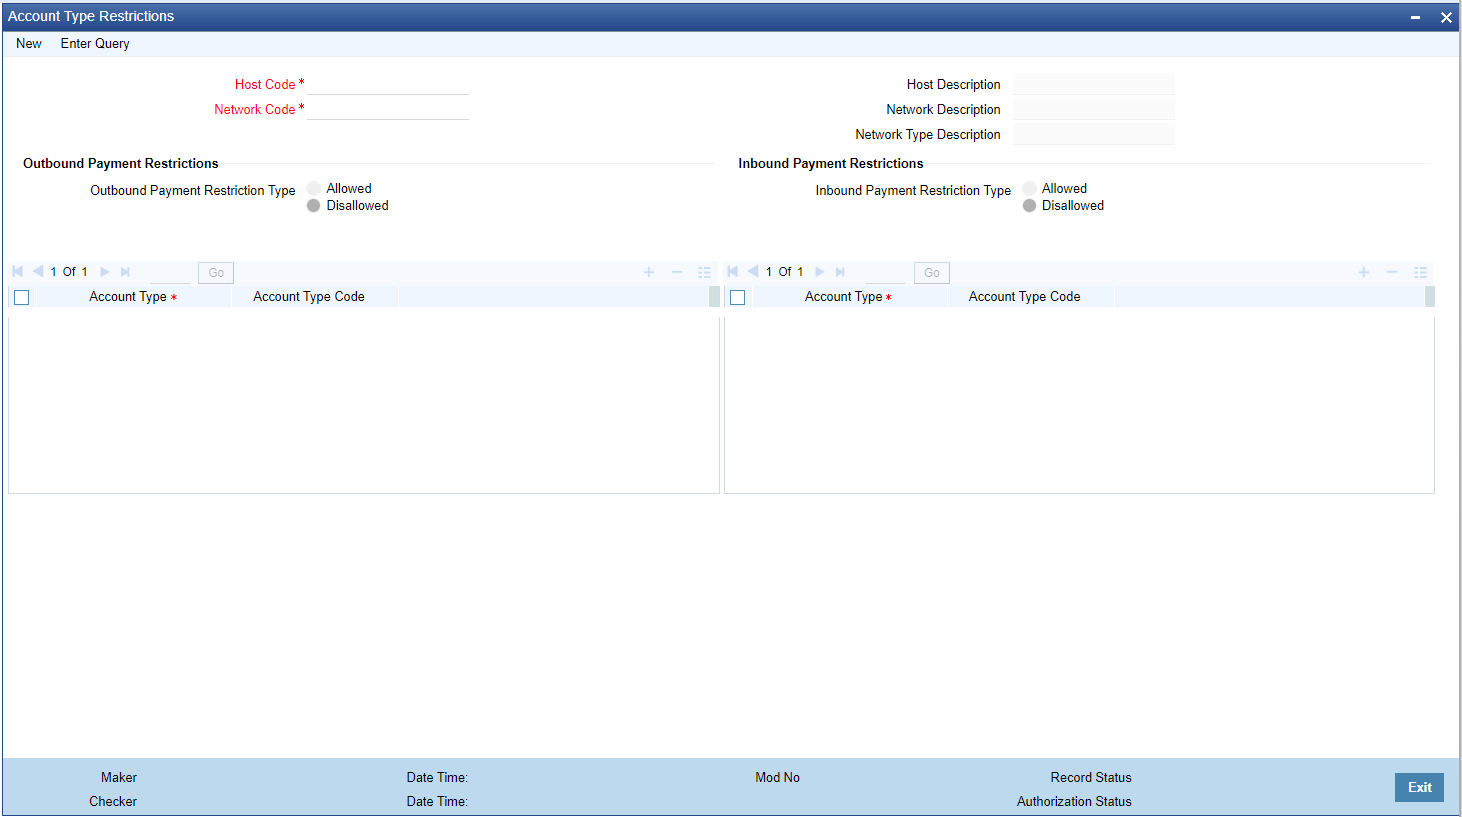This screenshot has height=817, width=1462.
Task: Minimize the Account Type Restrictions window
Action: tap(1416, 17)
